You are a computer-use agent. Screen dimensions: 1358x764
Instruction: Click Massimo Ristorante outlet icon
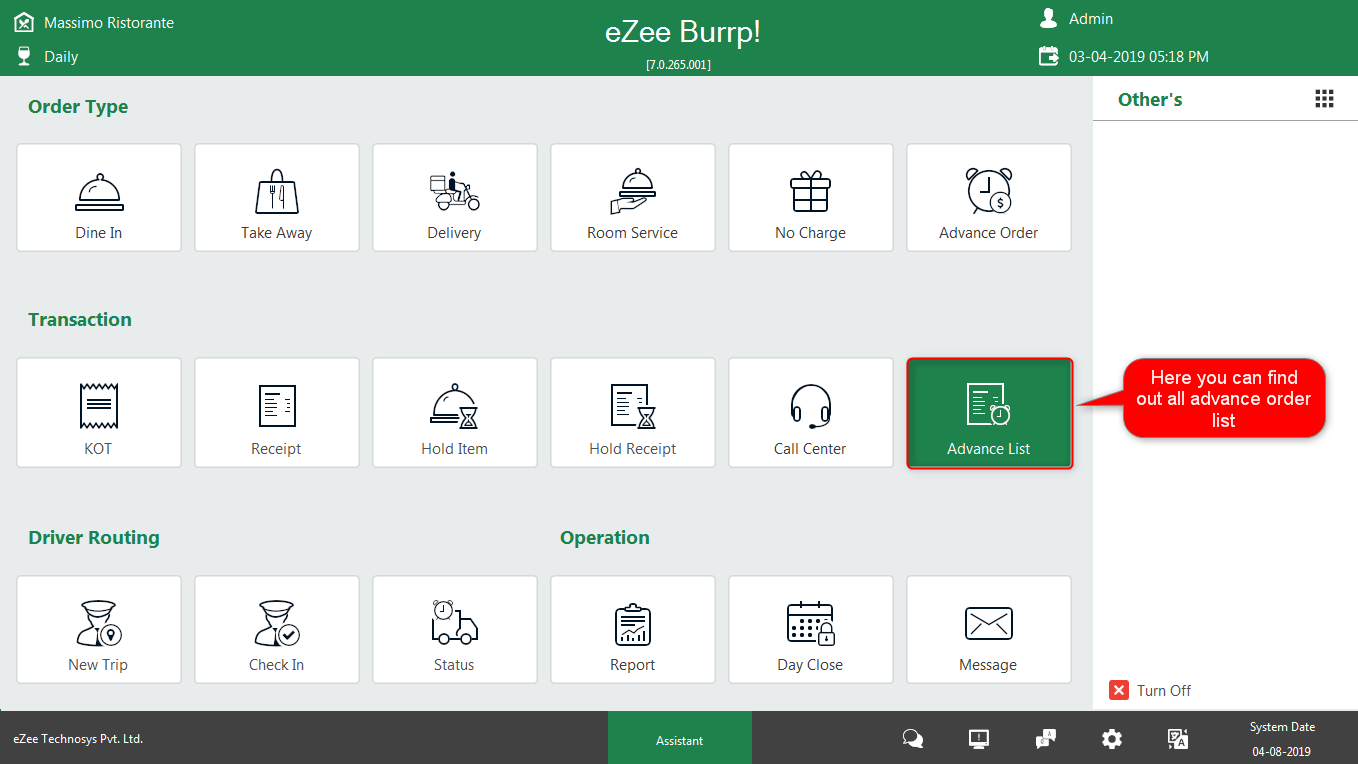tap(24, 21)
